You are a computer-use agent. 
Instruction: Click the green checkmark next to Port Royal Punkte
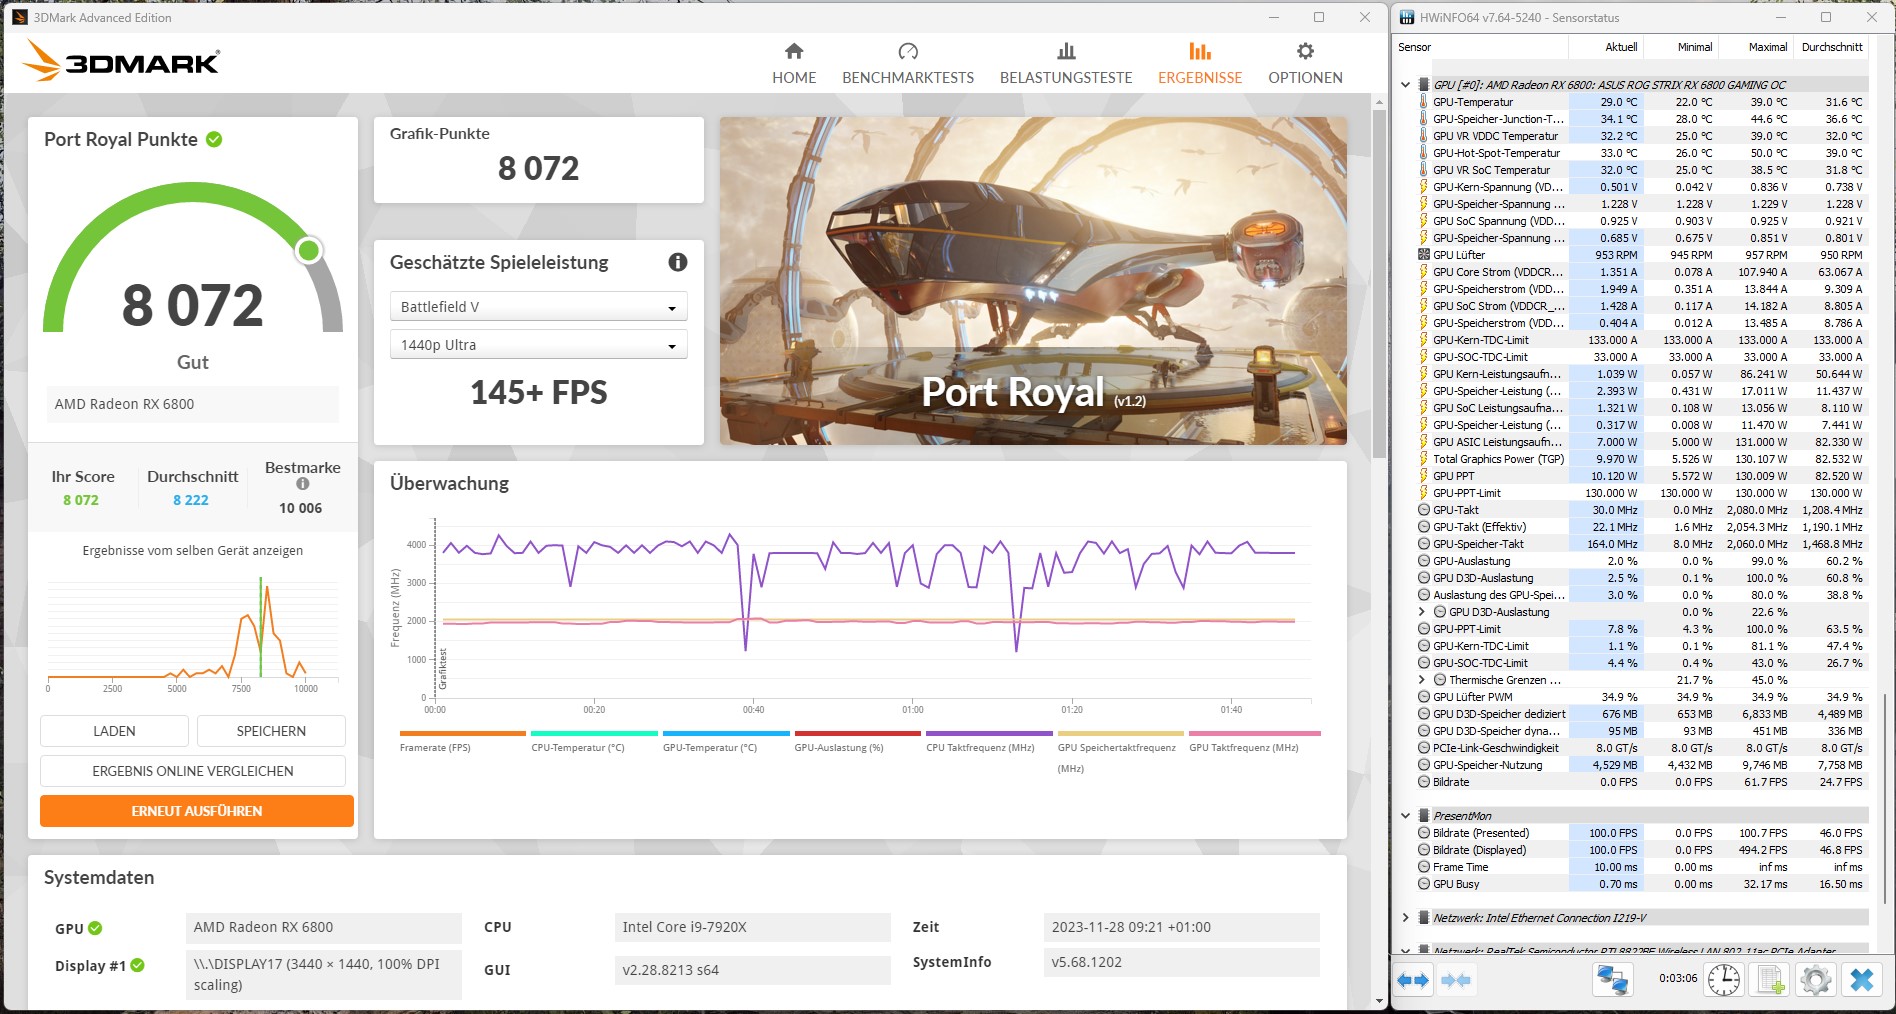(214, 139)
